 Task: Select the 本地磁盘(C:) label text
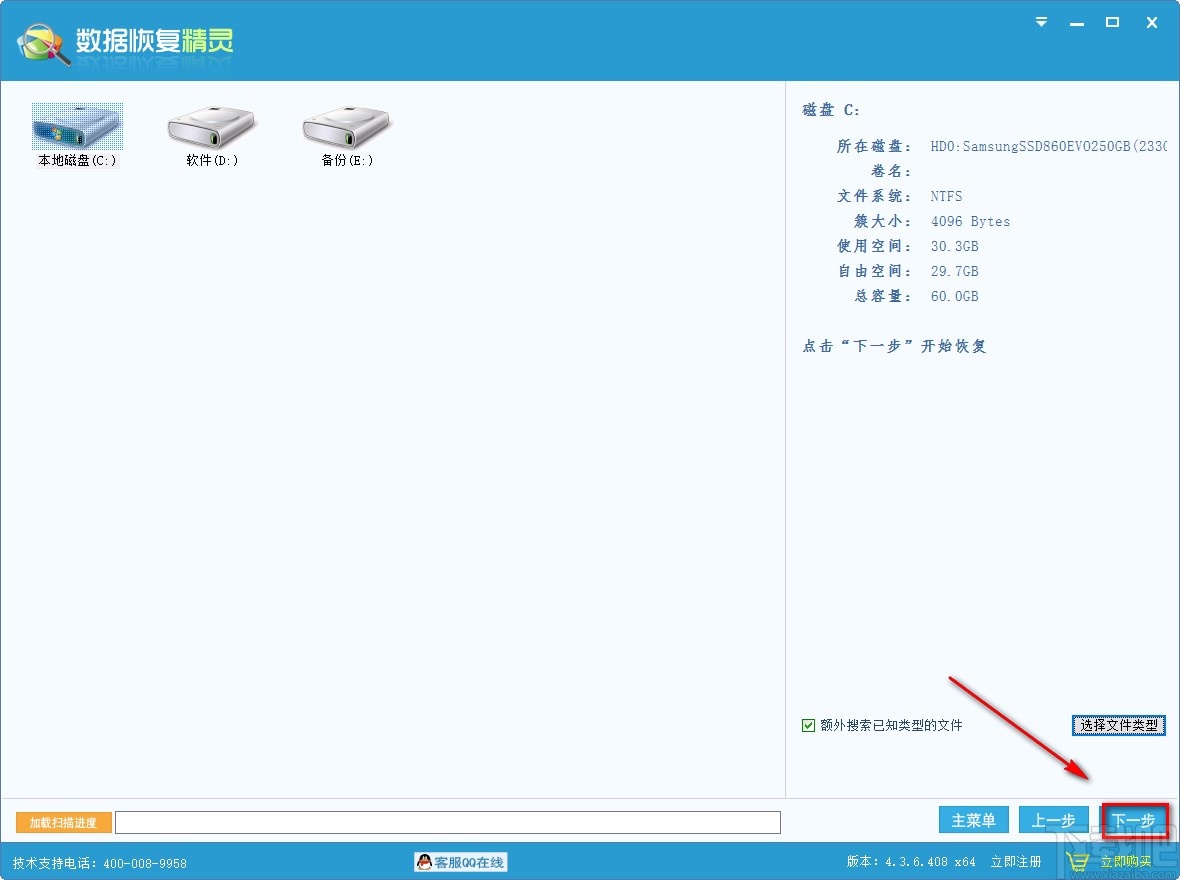pos(77,160)
